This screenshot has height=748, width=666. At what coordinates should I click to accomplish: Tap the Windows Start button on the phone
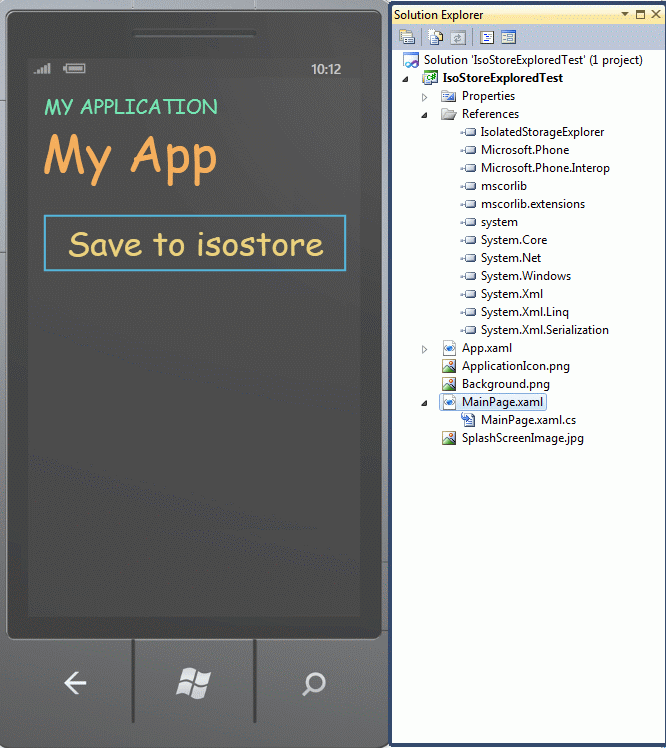coord(193,683)
